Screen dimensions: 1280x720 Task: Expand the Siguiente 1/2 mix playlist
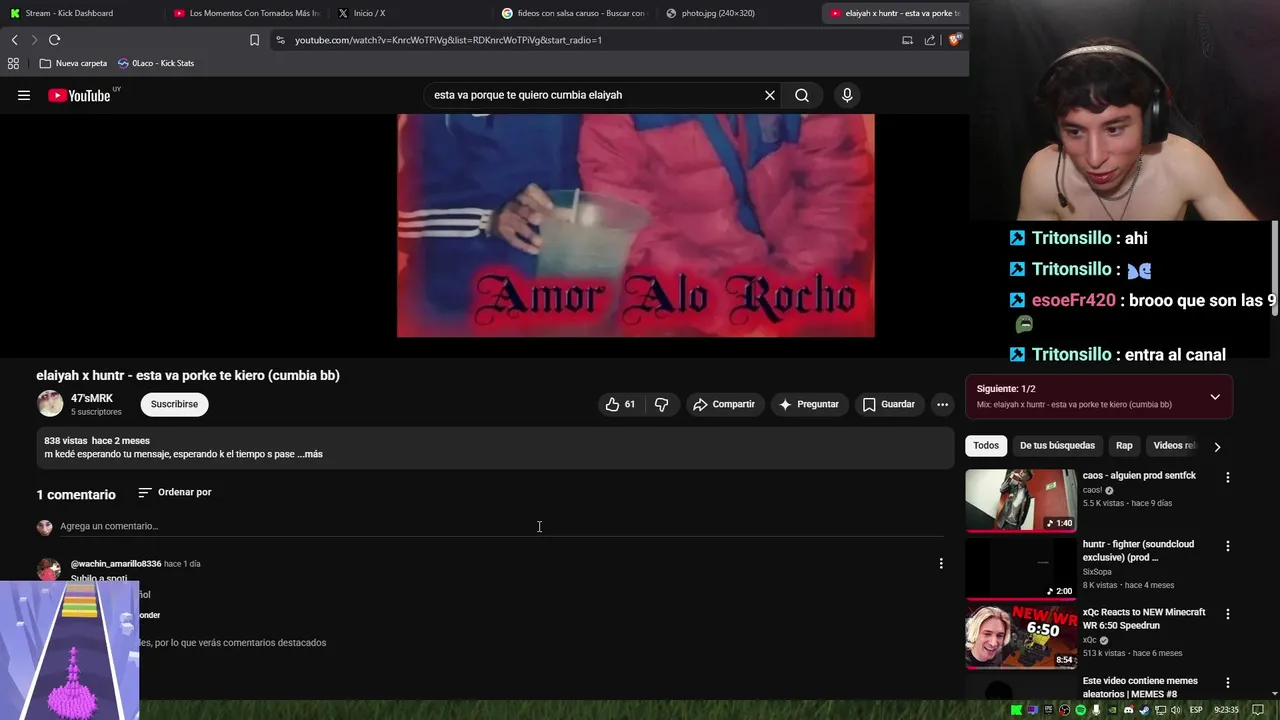[1215, 397]
